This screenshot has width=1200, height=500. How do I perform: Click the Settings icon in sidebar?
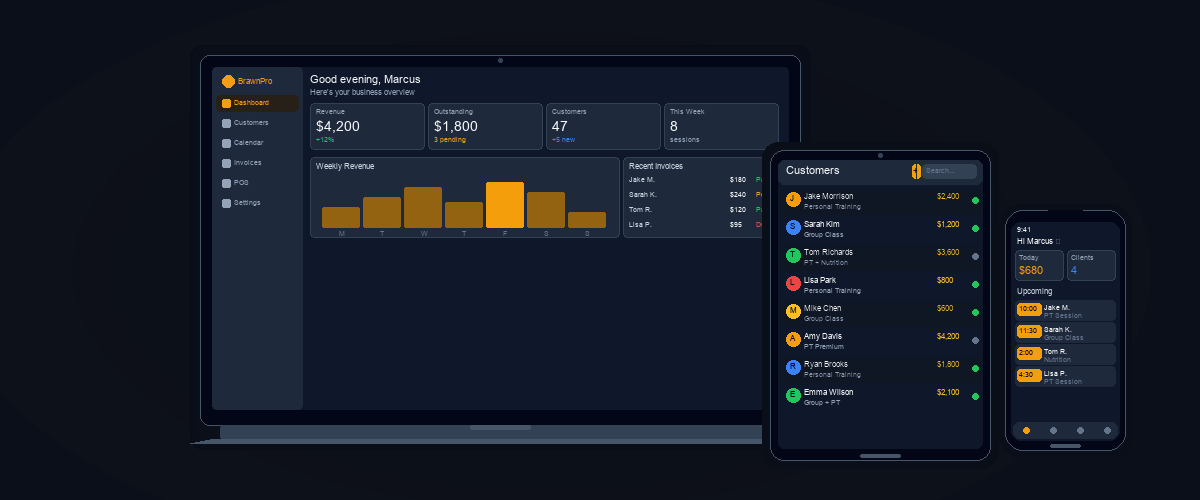coord(226,203)
